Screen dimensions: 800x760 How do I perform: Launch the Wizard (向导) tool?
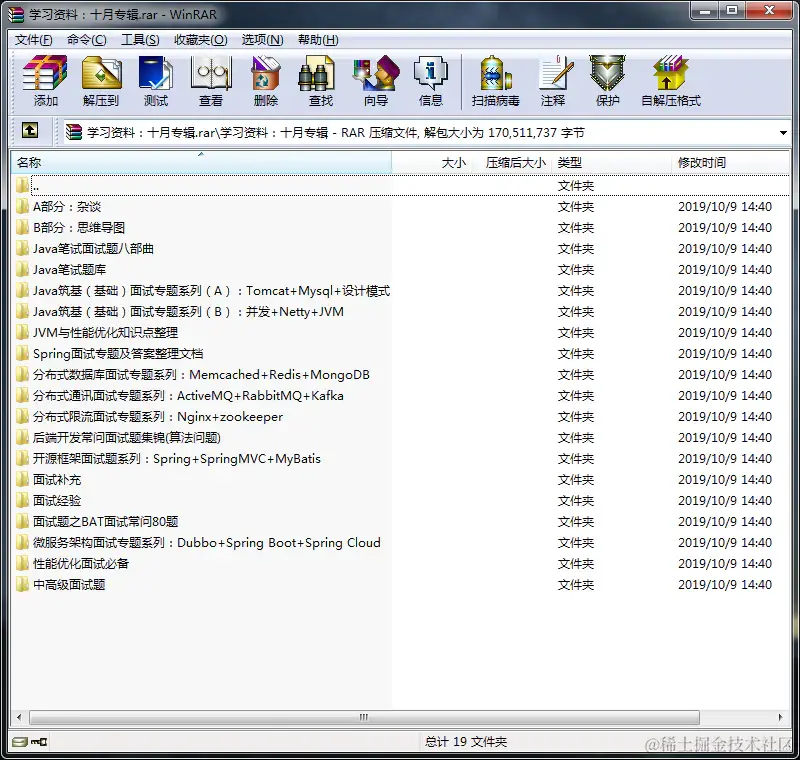376,81
